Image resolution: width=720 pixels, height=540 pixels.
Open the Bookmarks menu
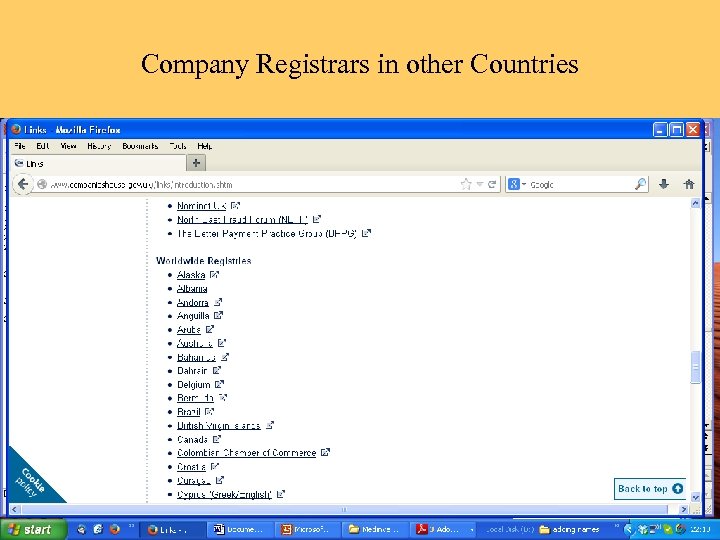tap(140, 146)
